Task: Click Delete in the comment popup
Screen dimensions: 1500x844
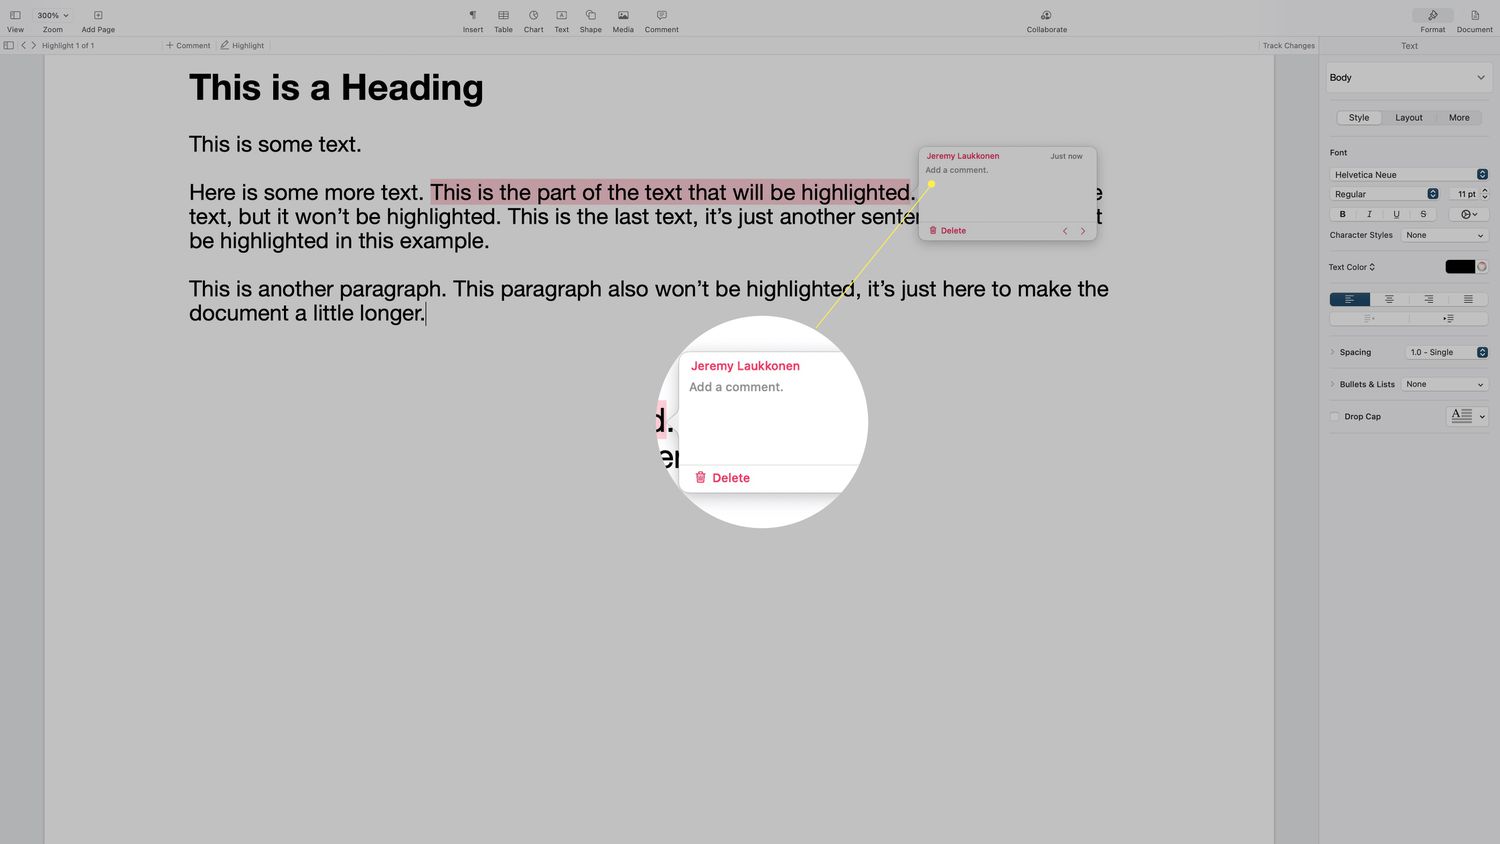Action: tap(948, 231)
